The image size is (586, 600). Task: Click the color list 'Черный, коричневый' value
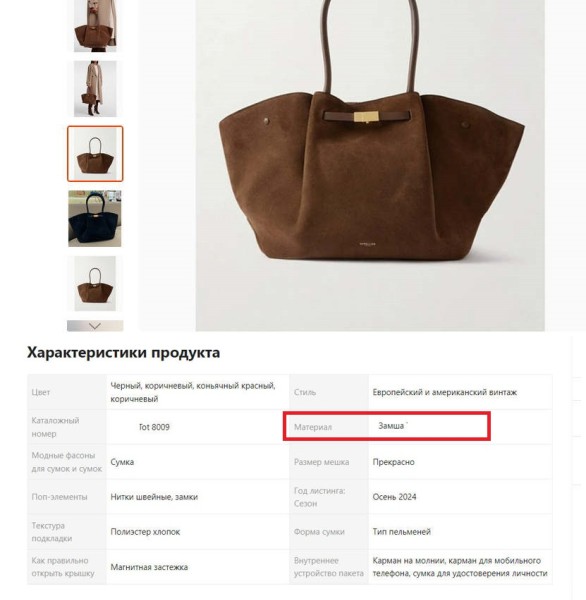[x=193, y=392]
